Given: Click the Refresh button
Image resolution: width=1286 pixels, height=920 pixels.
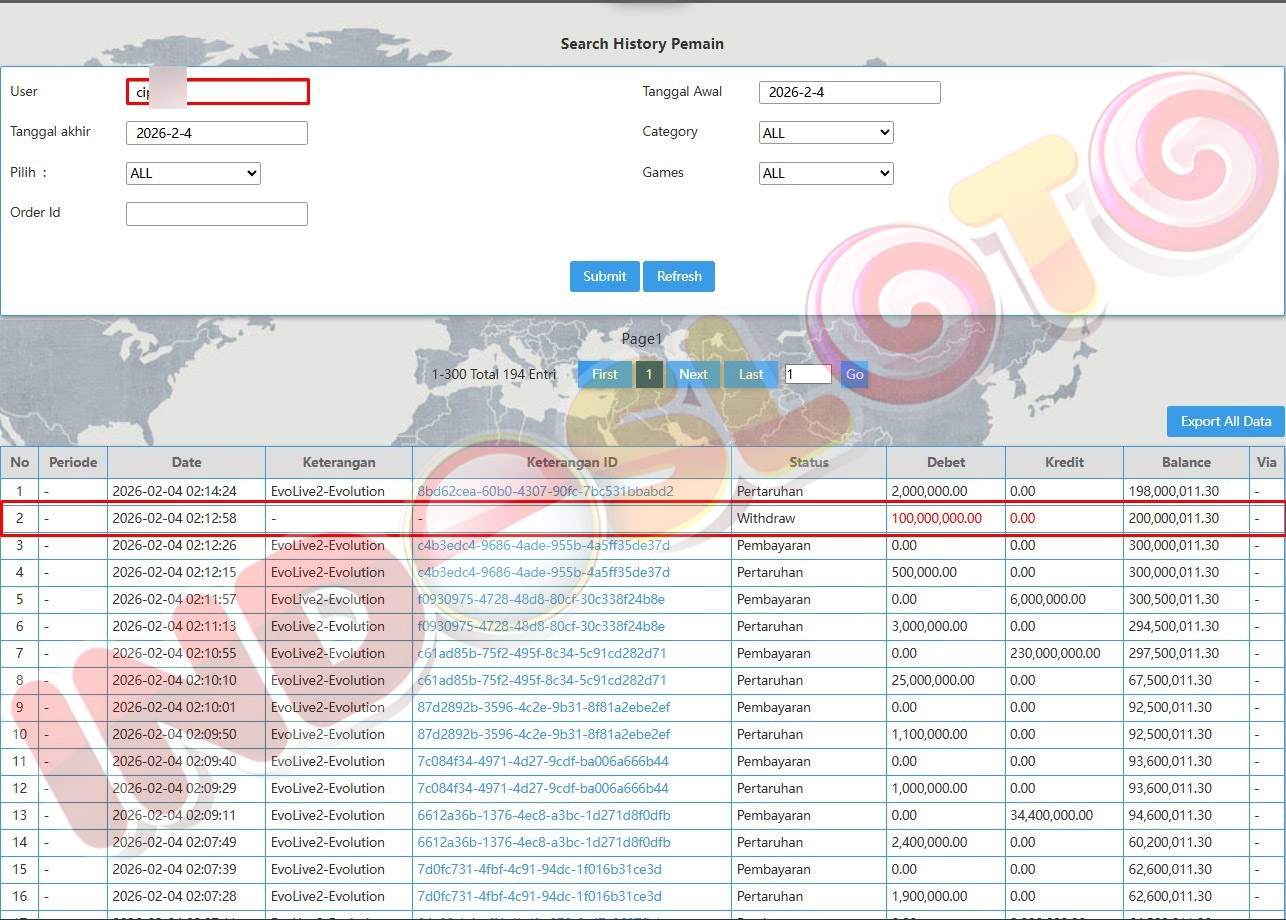Looking at the screenshot, I should [x=679, y=277].
